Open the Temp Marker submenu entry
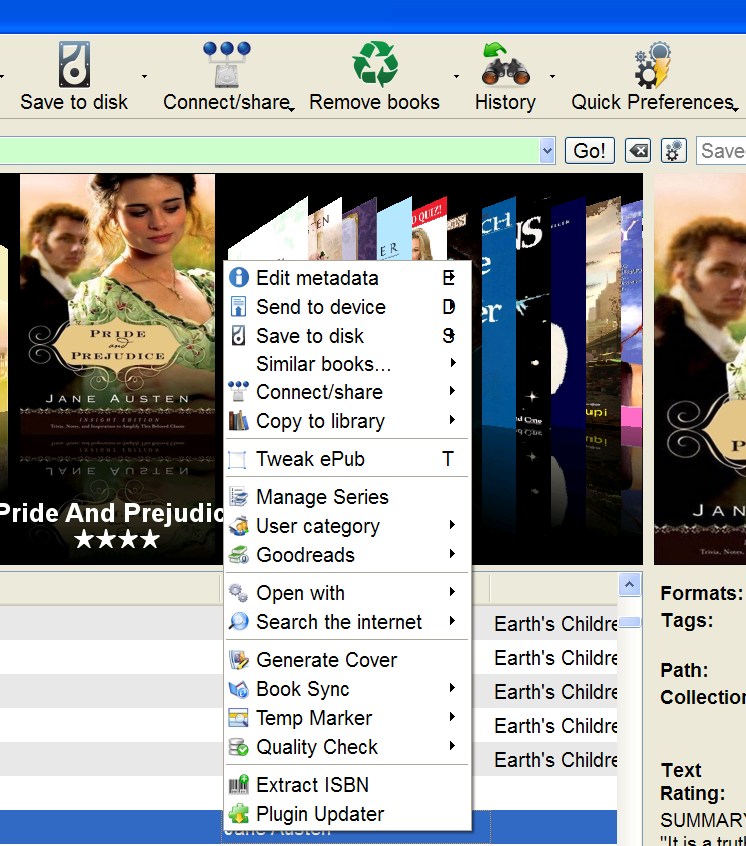Screen dimensions: 746x846 click(x=347, y=718)
